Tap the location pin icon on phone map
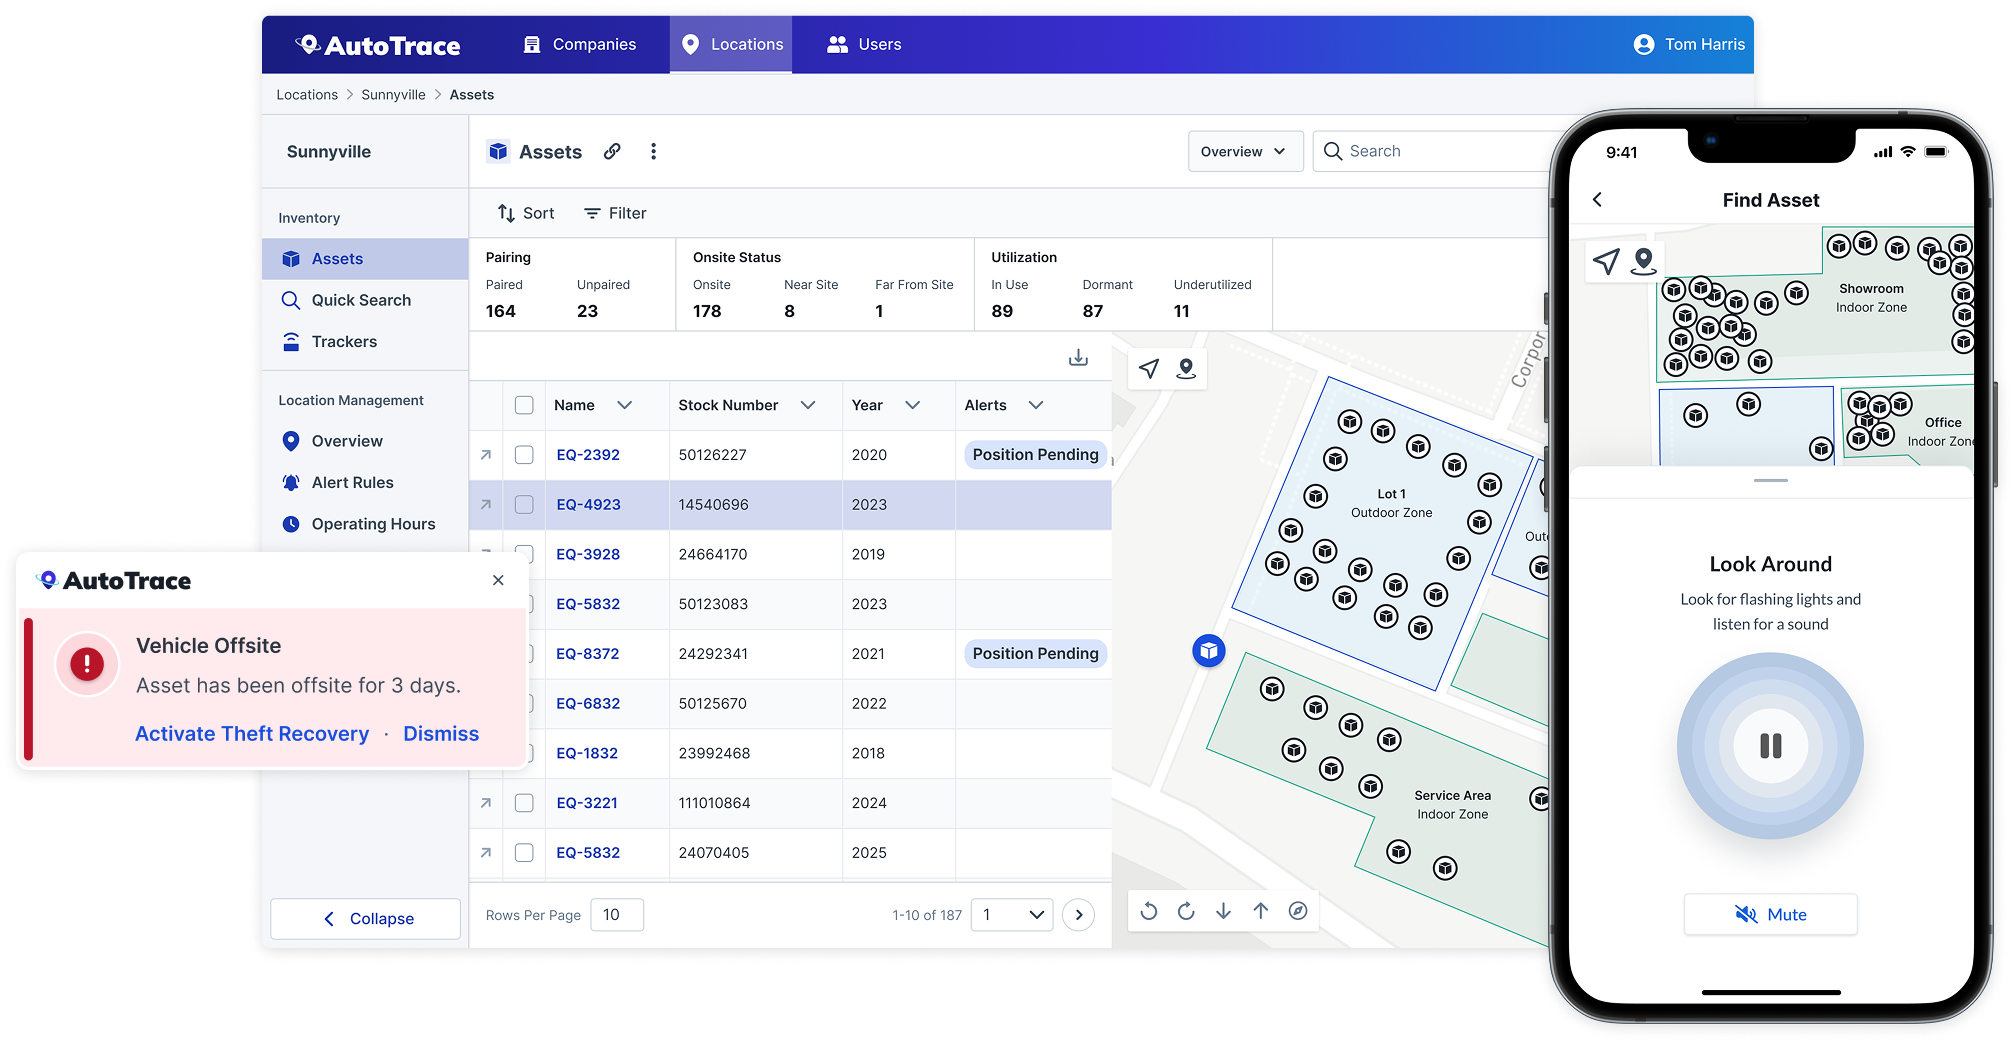This screenshot has height=1042, width=2014. point(1643,261)
